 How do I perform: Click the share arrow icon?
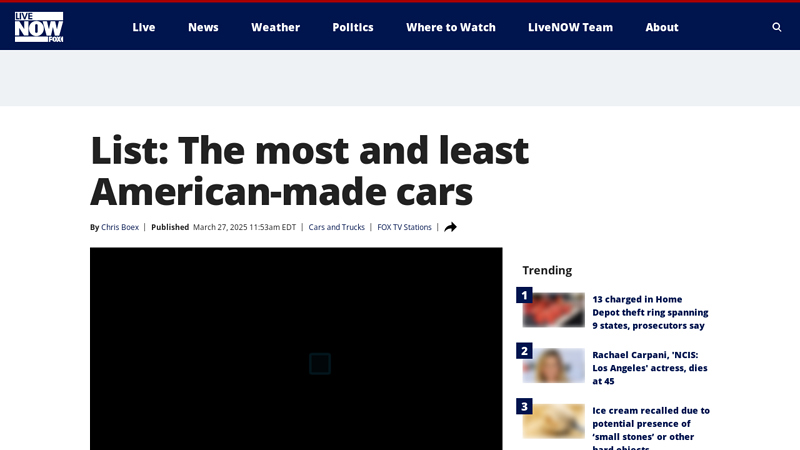click(450, 227)
